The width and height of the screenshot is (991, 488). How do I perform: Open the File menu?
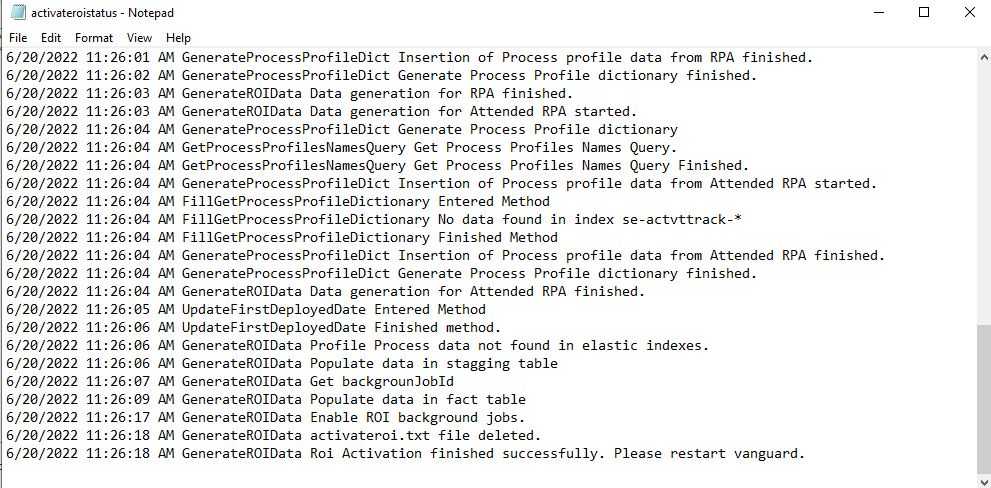pos(18,38)
